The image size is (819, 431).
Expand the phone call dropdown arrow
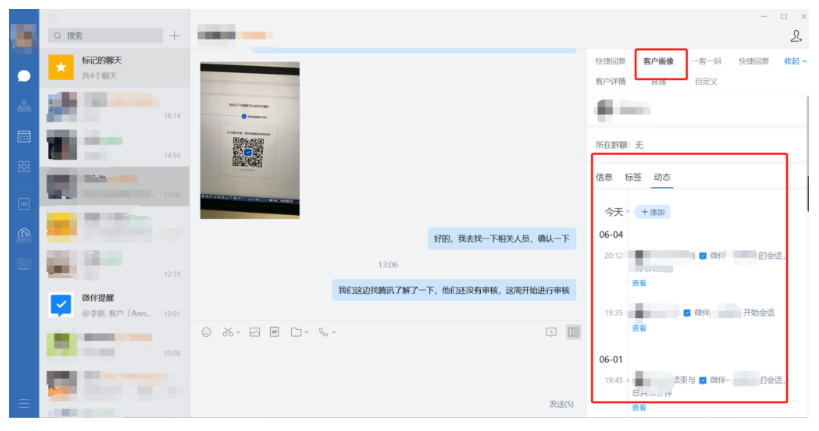pos(334,332)
